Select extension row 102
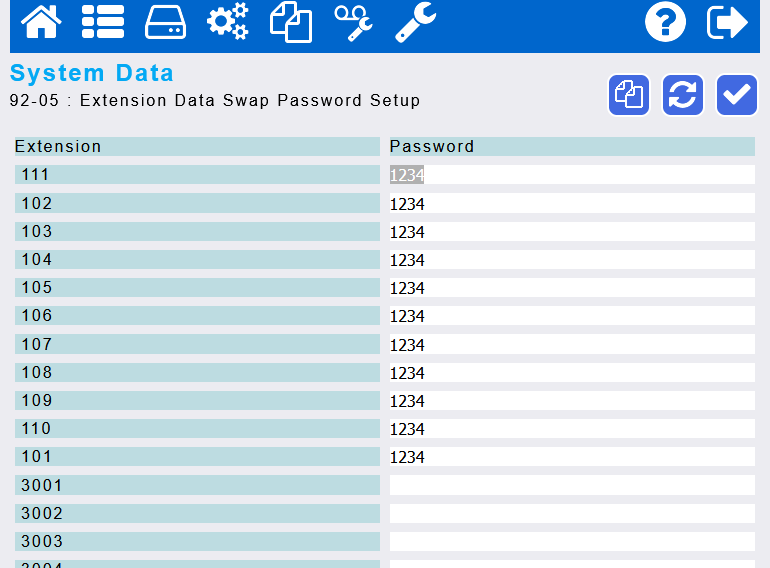Image resolution: width=770 pixels, height=568 pixels. (197, 203)
